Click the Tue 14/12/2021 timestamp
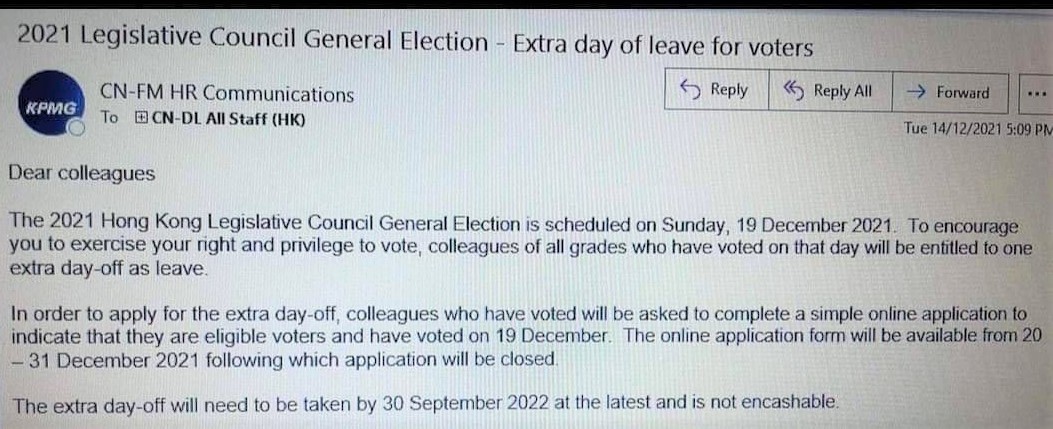This screenshot has width=1053, height=429. [976, 128]
